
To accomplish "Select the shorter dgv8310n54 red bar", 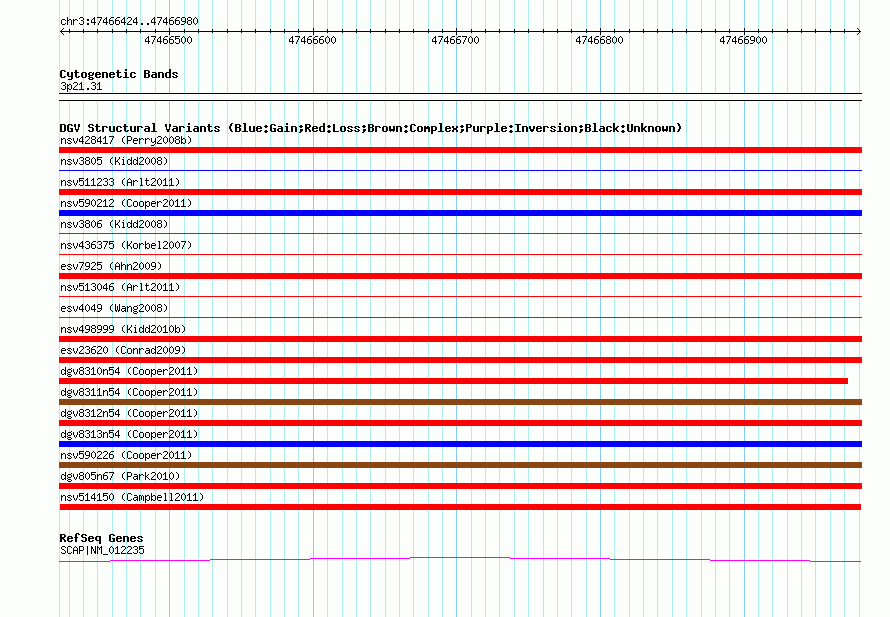I will point(454,381).
